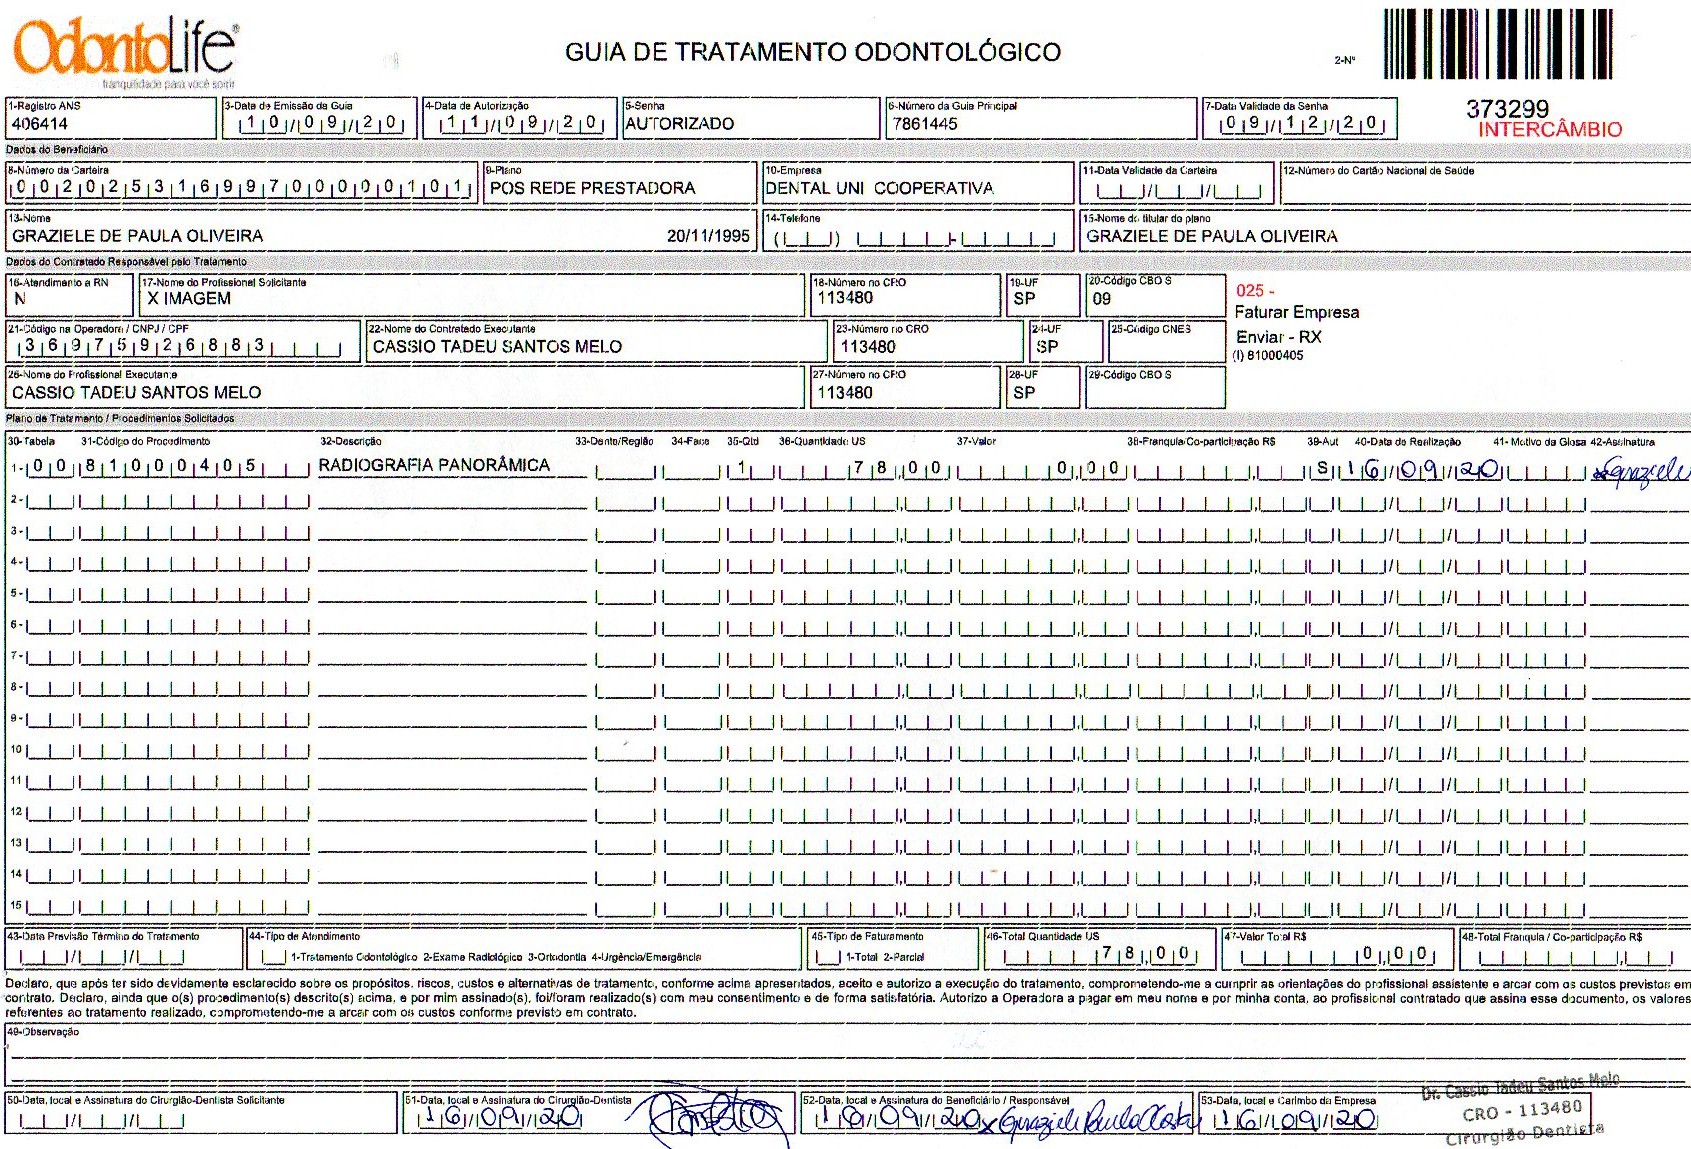Click the Código CBO S field with 09

point(1155,296)
